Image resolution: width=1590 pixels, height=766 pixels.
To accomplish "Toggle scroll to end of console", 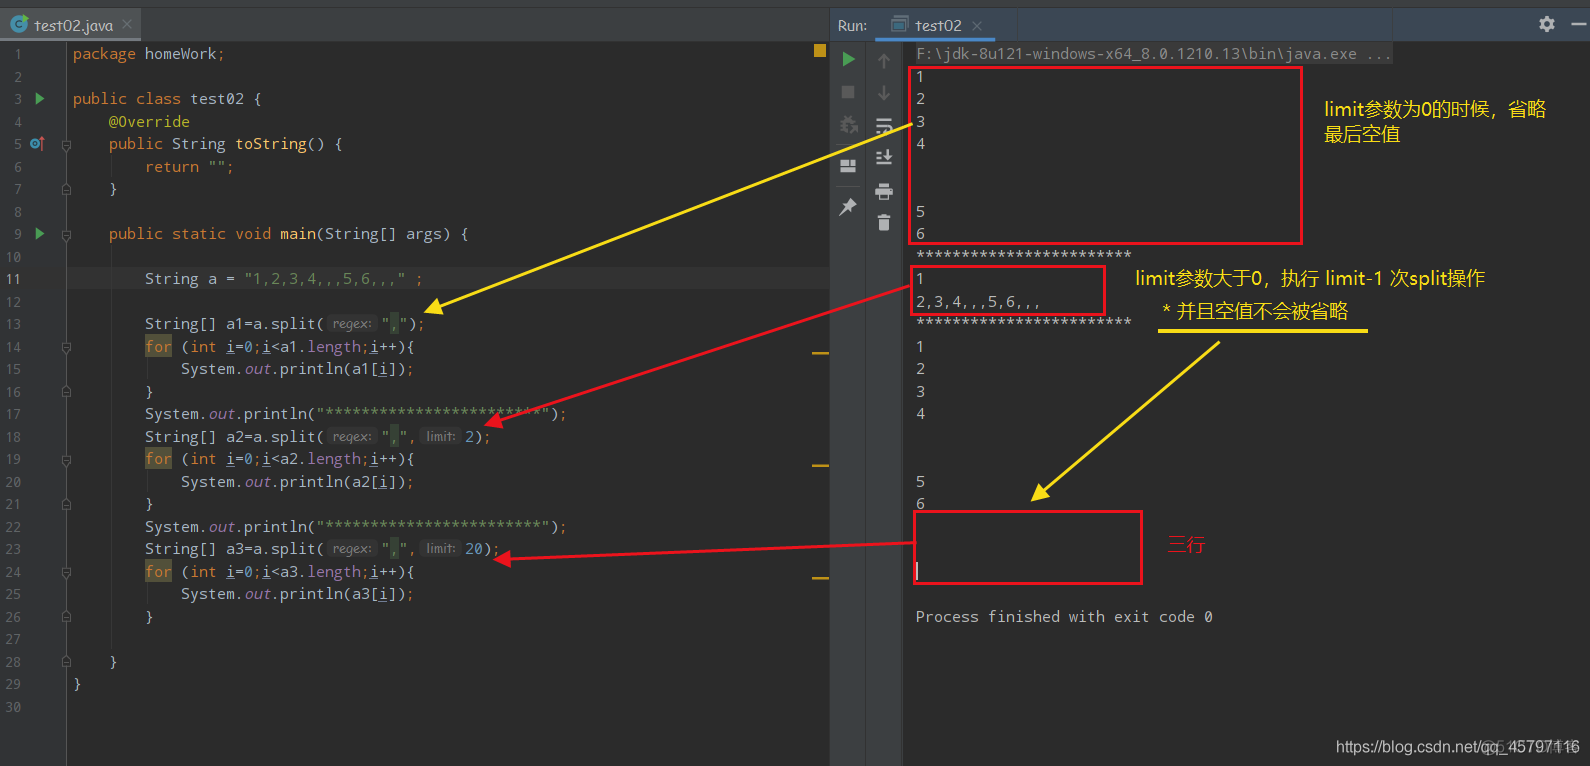I will click(x=884, y=158).
